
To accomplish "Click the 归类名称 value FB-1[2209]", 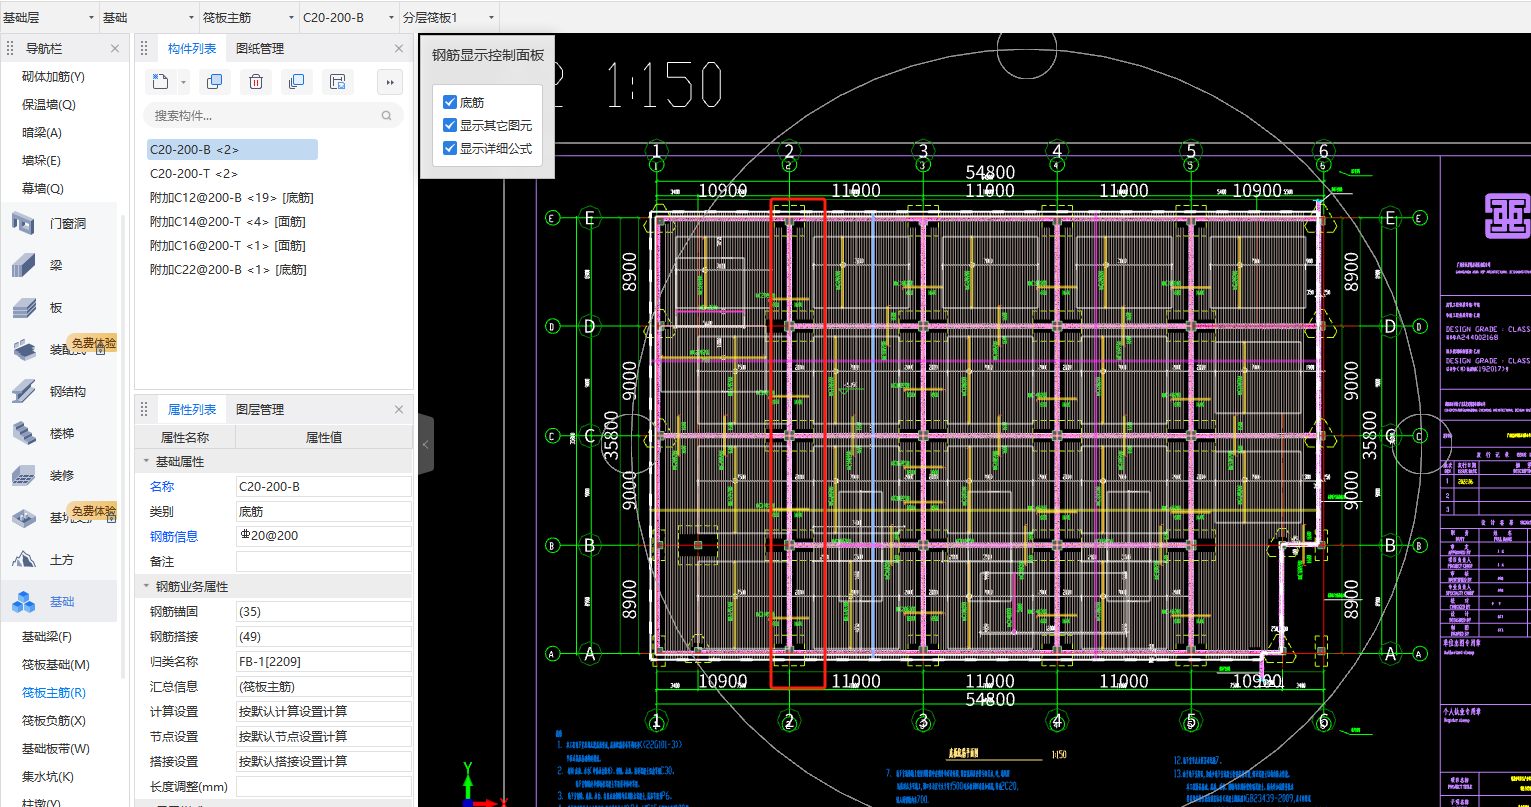I will (324, 661).
